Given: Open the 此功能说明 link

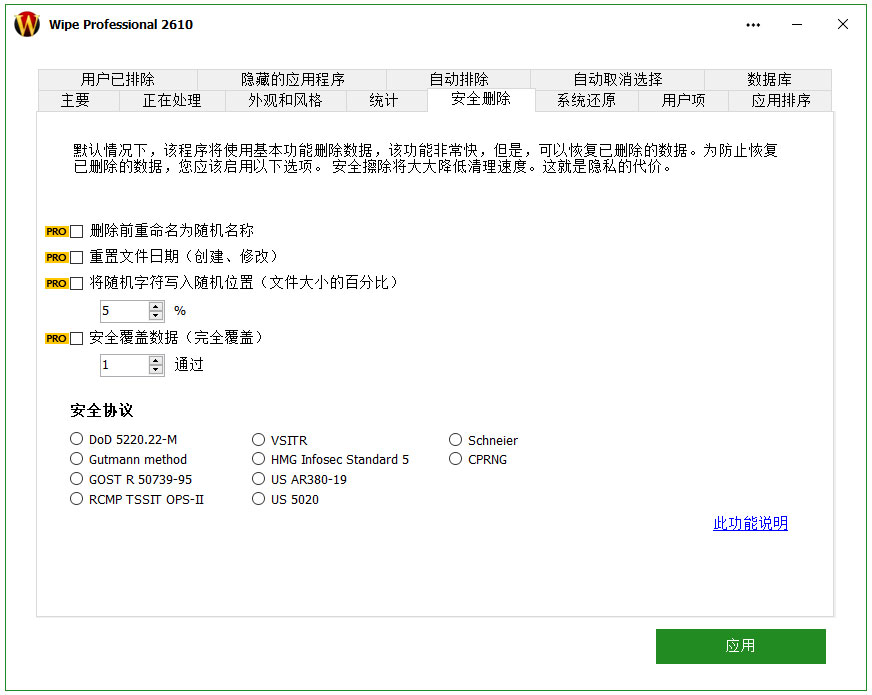Looking at the screenshot, I should 750,523.
